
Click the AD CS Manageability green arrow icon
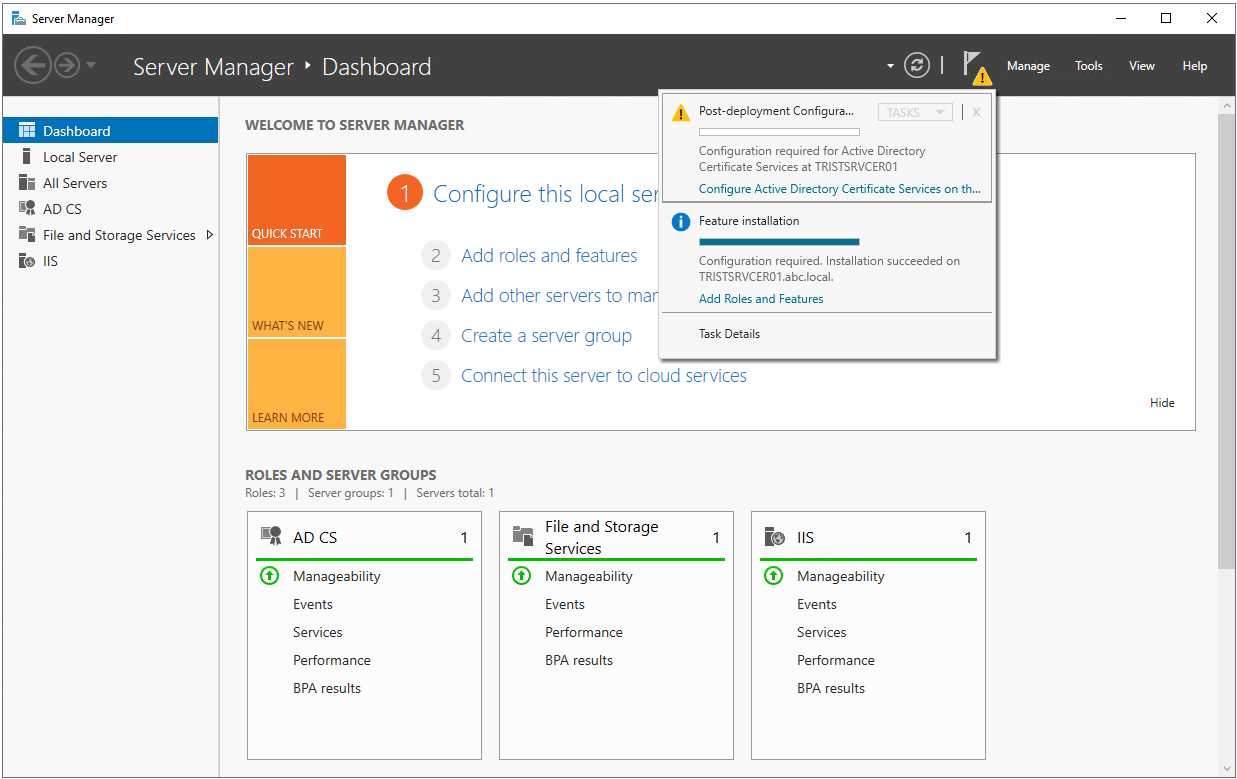269,576
